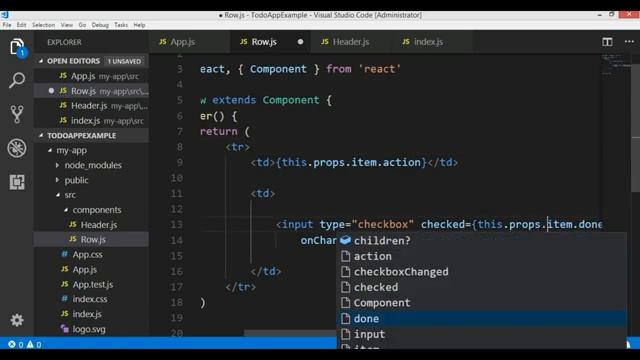Choose 'input' autocomplete suggestion
The height and width of the screenshot is (360, 640).
(x=482, y=334)
